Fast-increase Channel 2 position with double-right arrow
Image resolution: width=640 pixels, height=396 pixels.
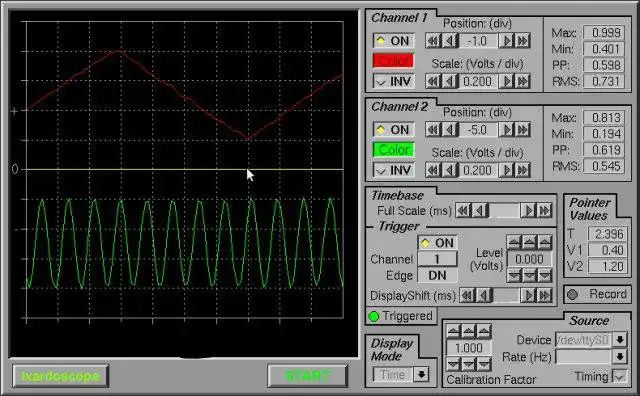pyautogui.click(x=522, y=130)
